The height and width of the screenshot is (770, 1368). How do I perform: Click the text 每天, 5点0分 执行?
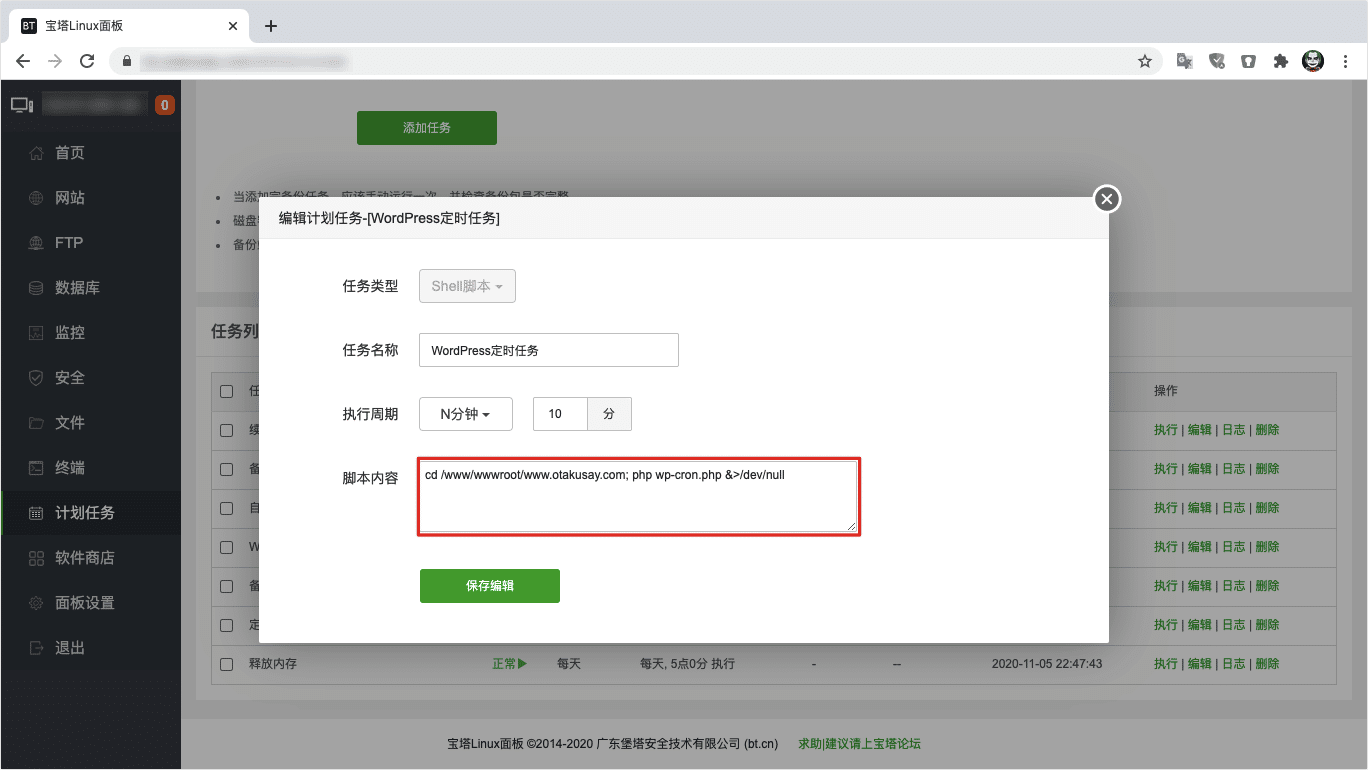coord(687,664)
